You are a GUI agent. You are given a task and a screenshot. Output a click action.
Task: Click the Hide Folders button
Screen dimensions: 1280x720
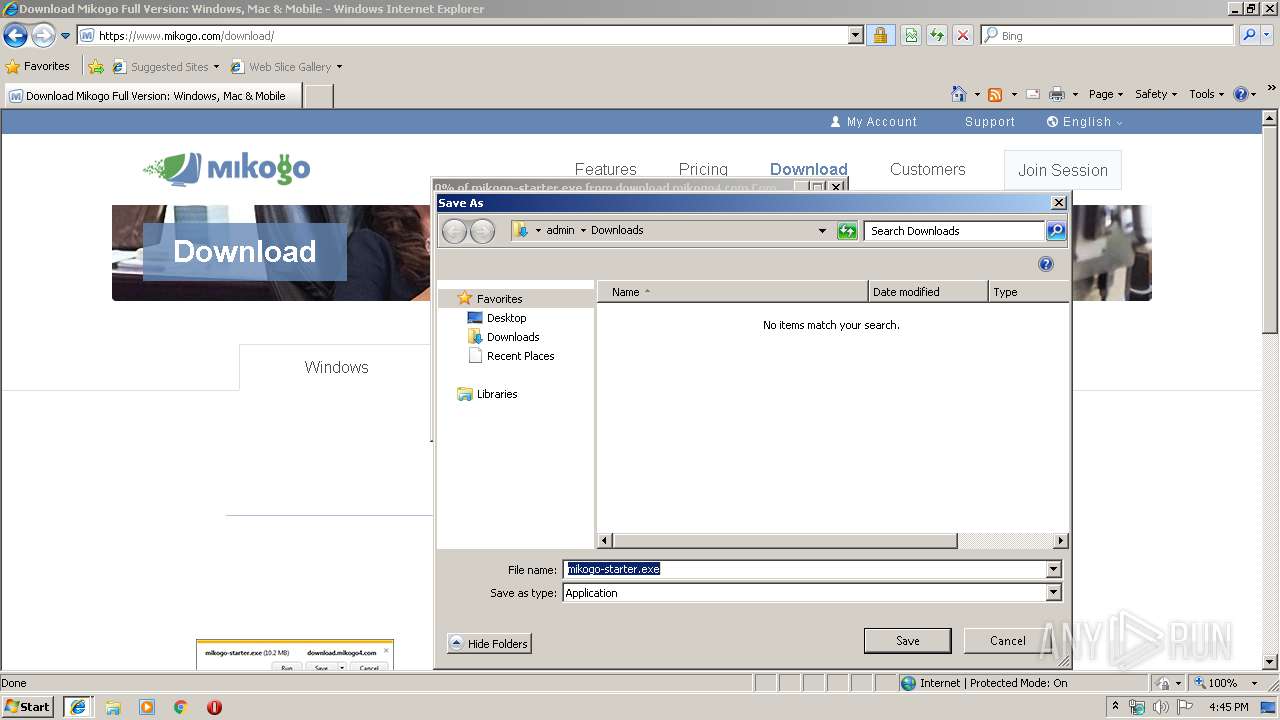(x=489, y=644)
